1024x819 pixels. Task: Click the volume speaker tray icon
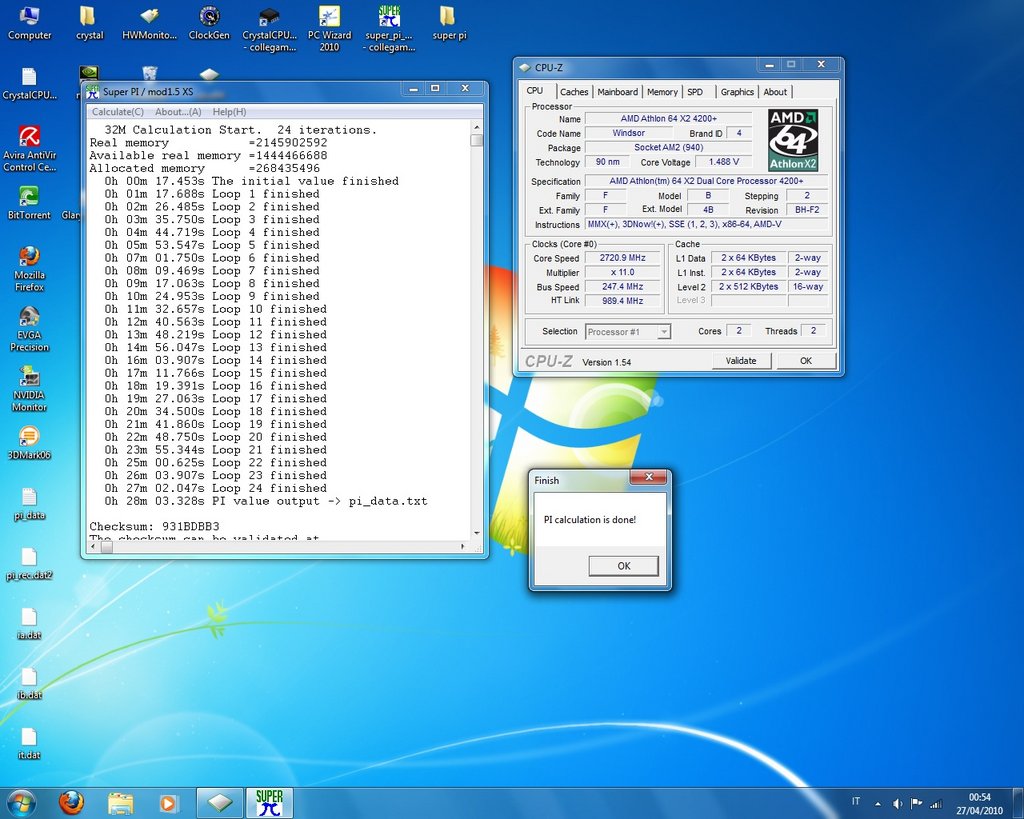click(897, 803)
